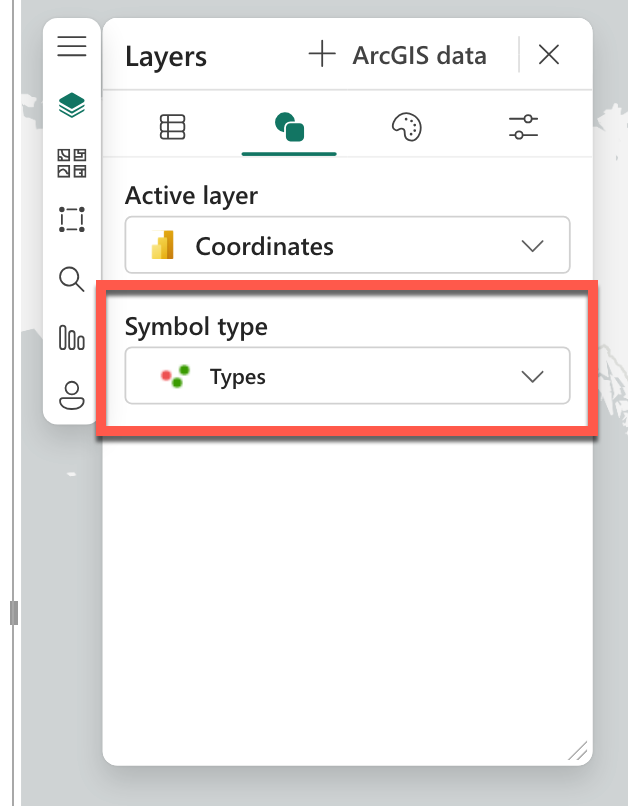Click the search icon in the sidebar
Viewport: 628px width, 806px height.
click(x=71, y=280)
